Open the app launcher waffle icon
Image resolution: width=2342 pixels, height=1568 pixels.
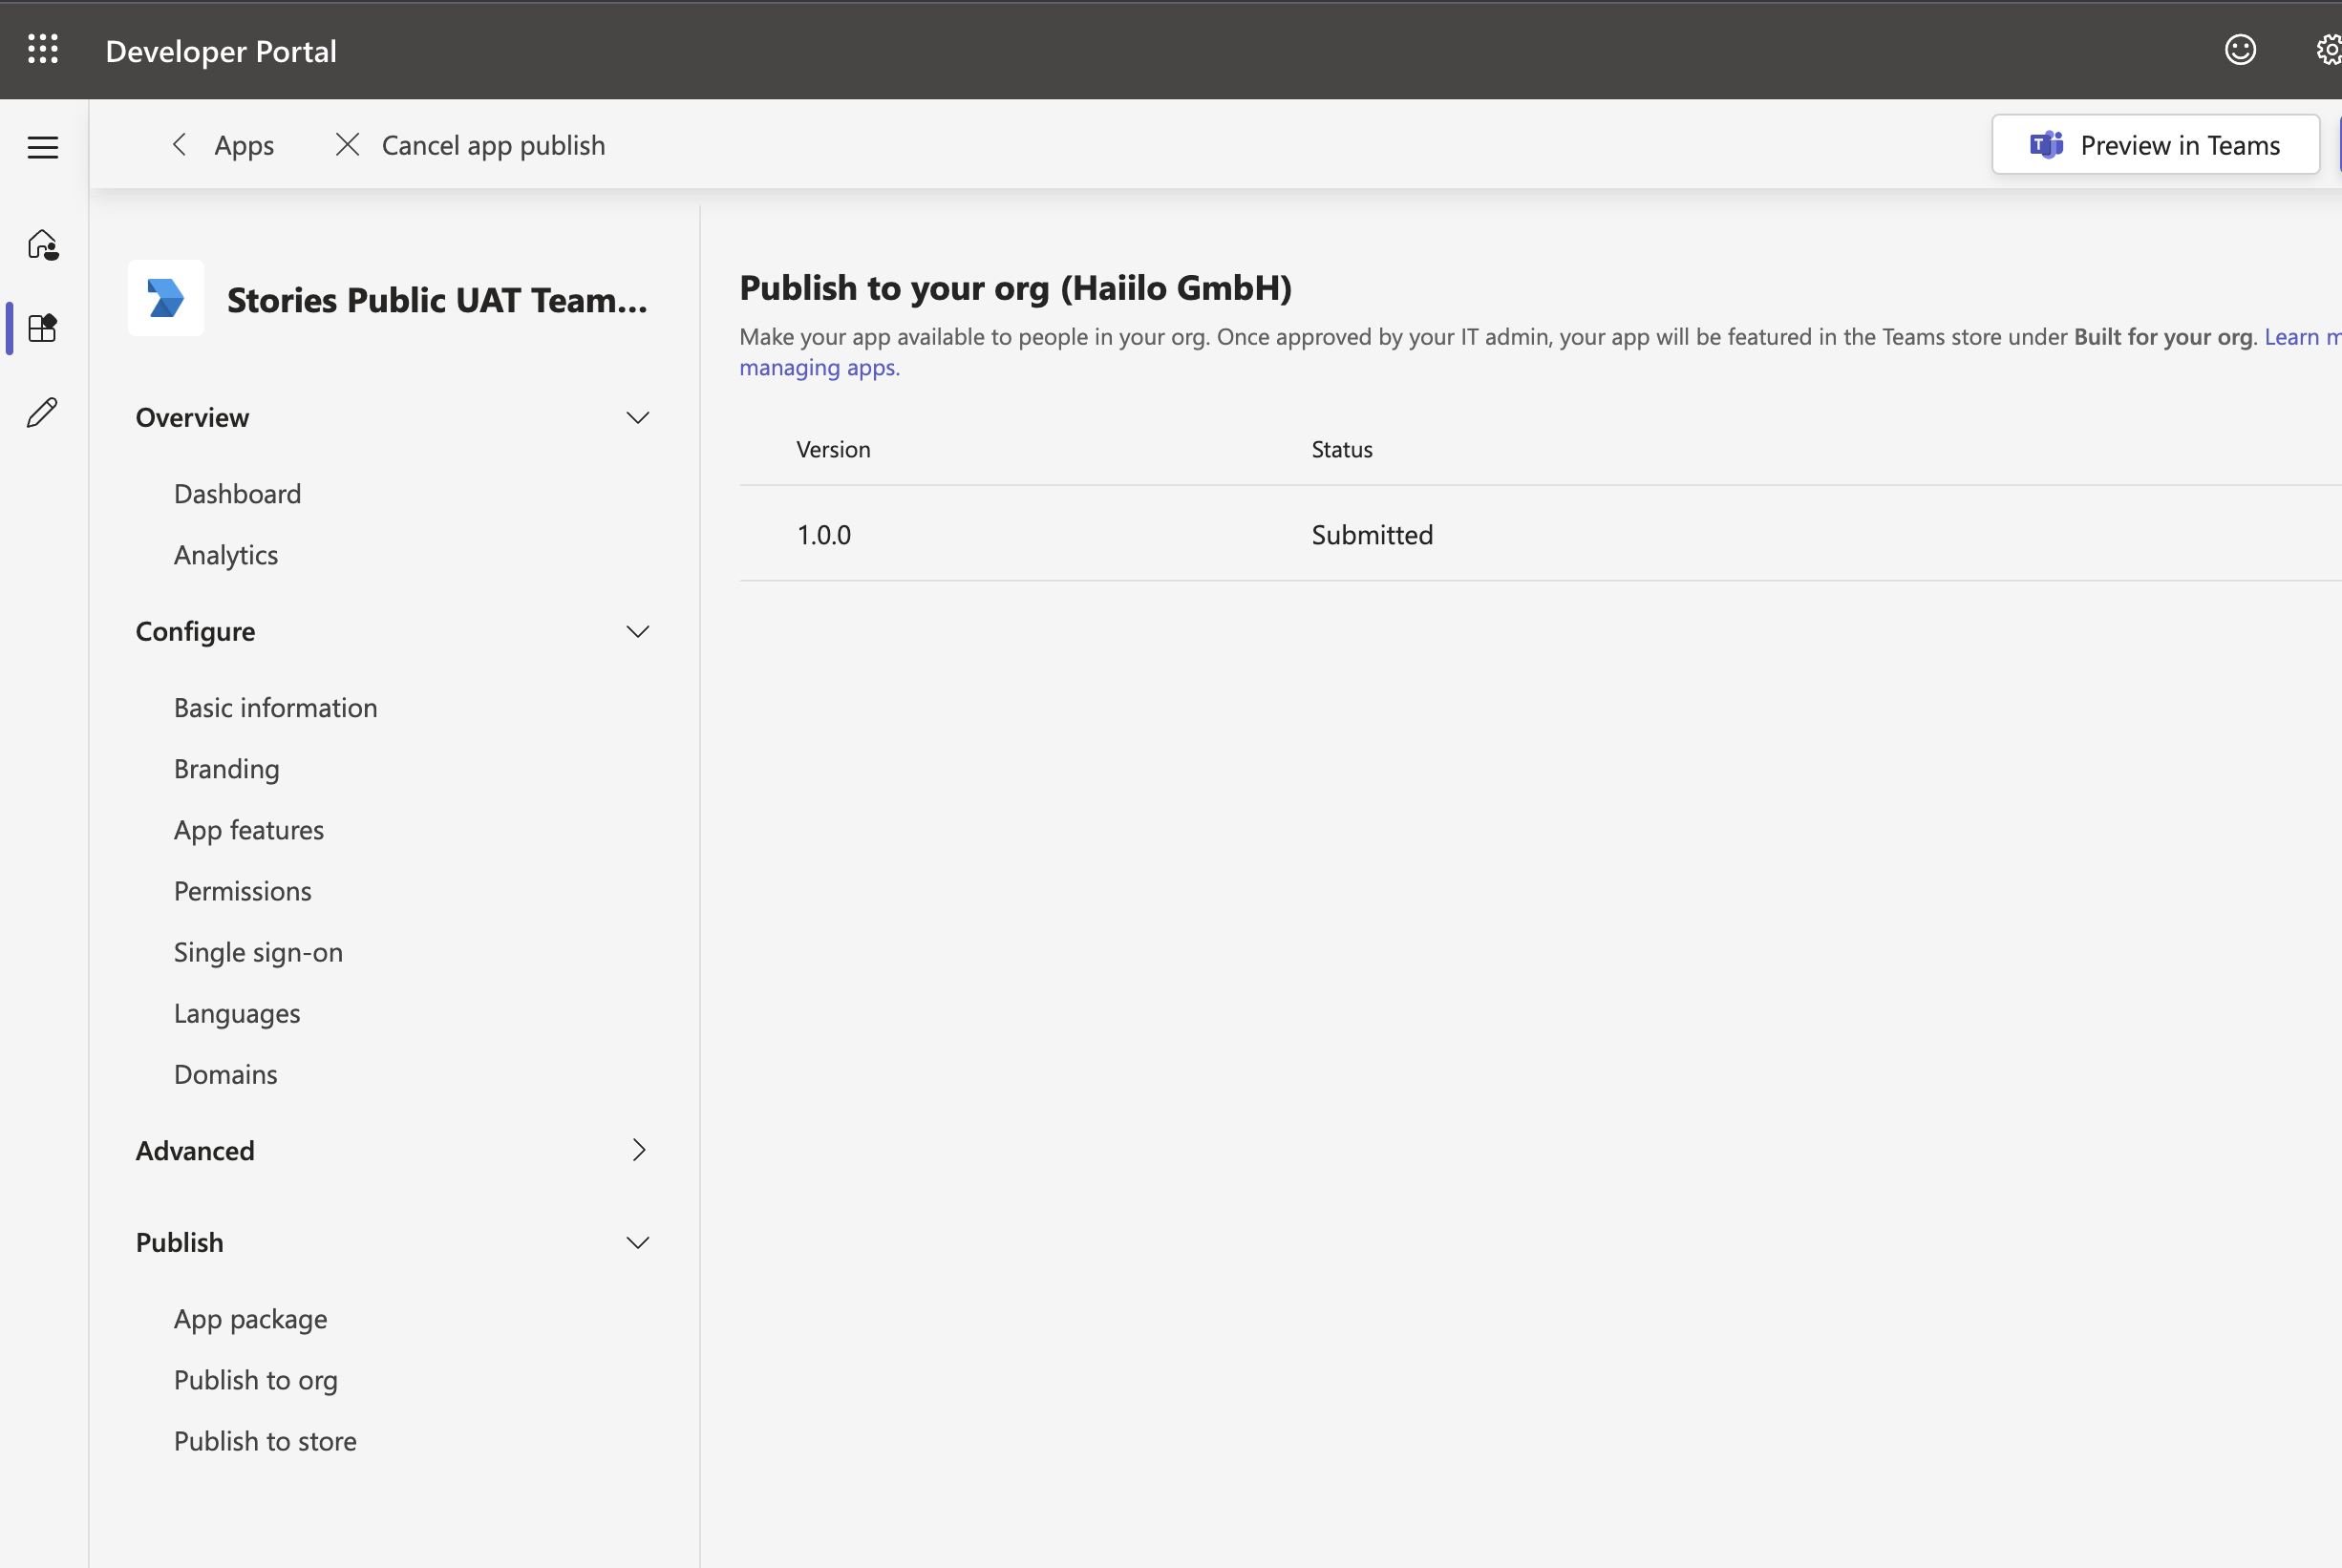point(43,49)
